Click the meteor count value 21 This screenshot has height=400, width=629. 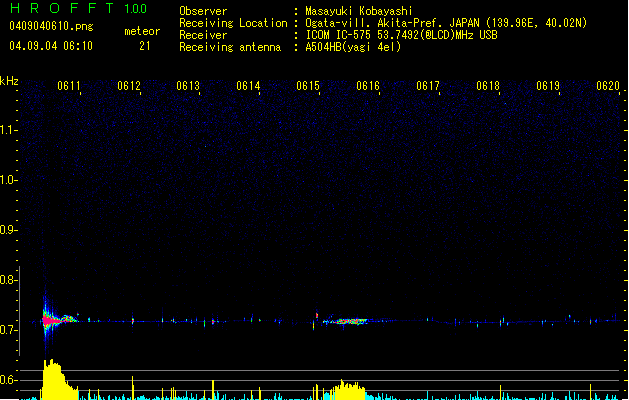[x=145, y=46]
